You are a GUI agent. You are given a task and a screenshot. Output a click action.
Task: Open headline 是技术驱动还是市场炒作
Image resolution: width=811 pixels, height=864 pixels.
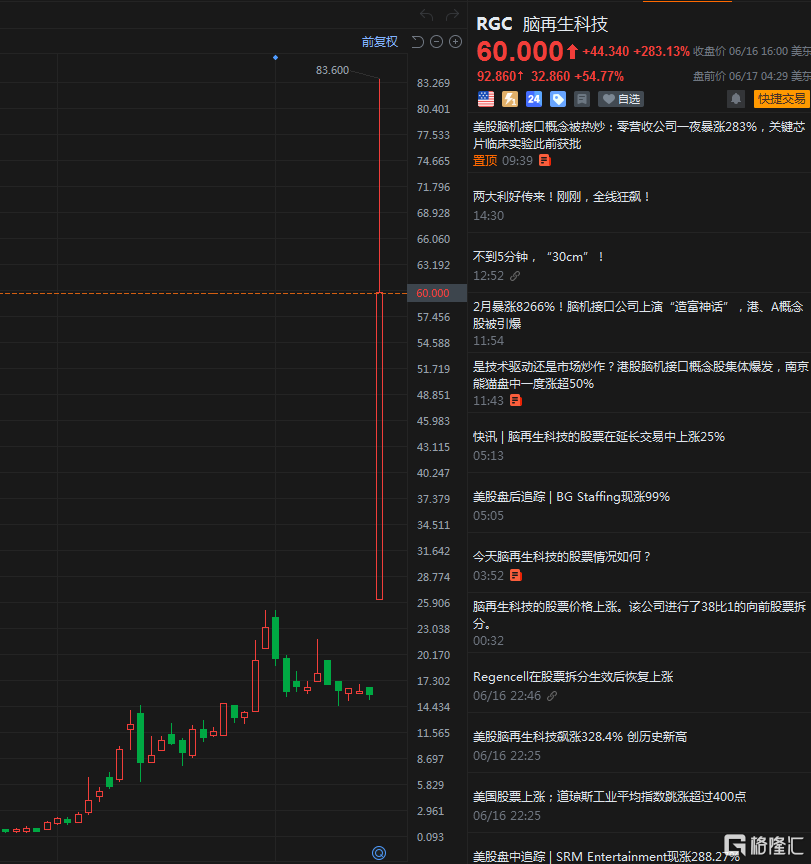(x=641, y=375)
